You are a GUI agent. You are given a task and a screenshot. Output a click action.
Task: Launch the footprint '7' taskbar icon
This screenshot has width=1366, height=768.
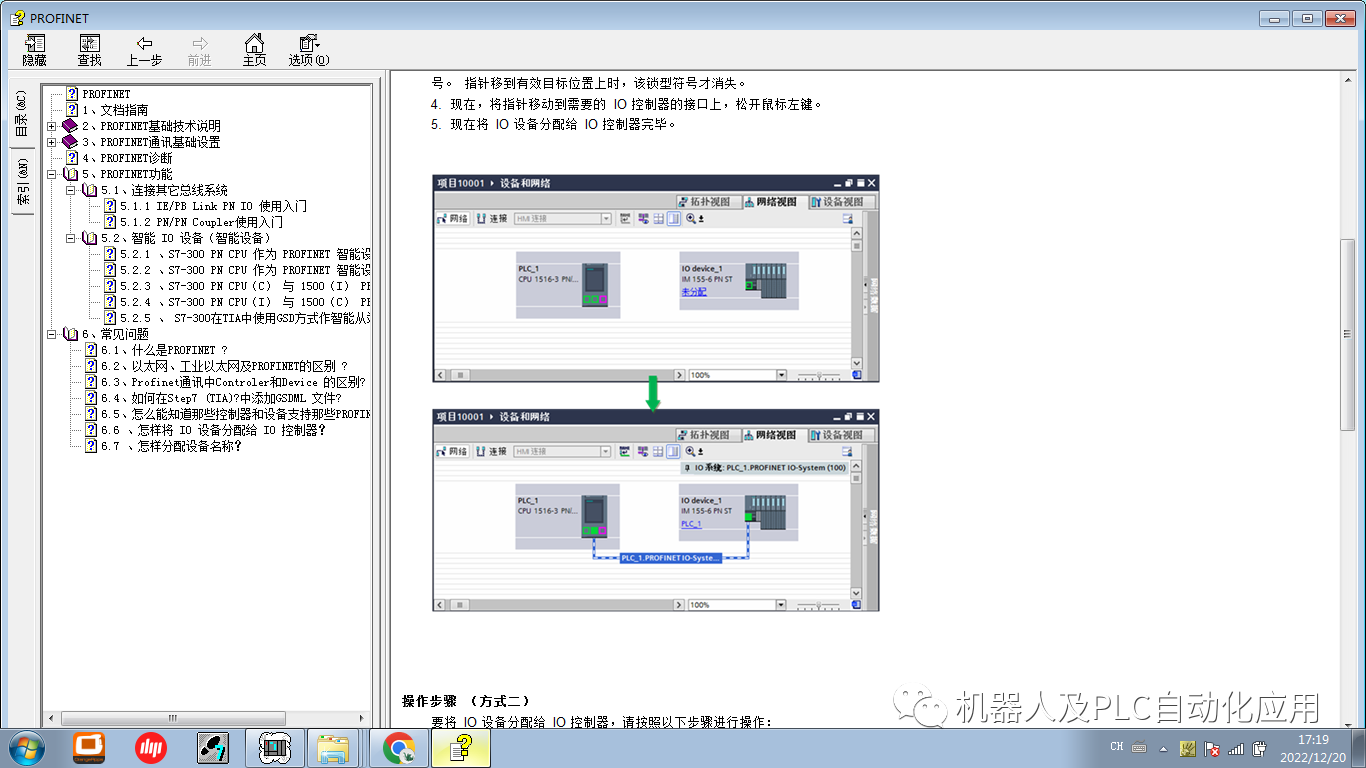point(213,748)
